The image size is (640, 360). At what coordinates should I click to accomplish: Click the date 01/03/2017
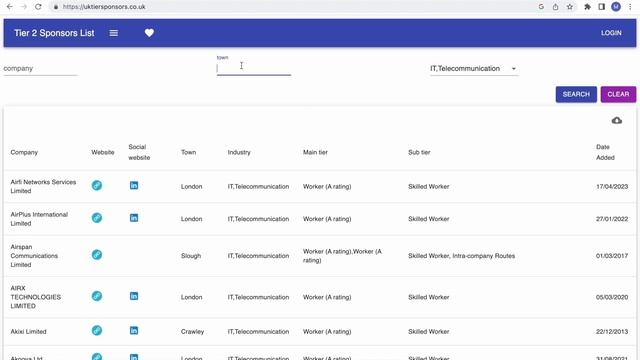pos(612,256)
